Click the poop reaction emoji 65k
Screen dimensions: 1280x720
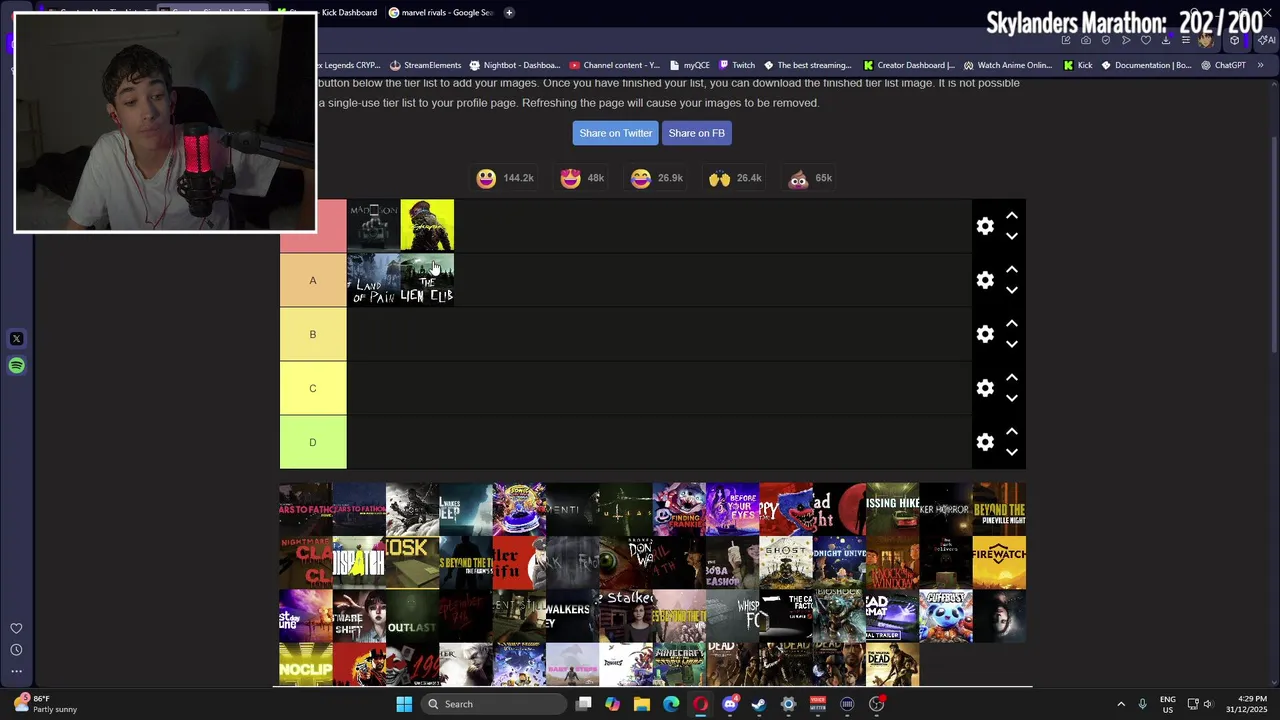(798, 178)
